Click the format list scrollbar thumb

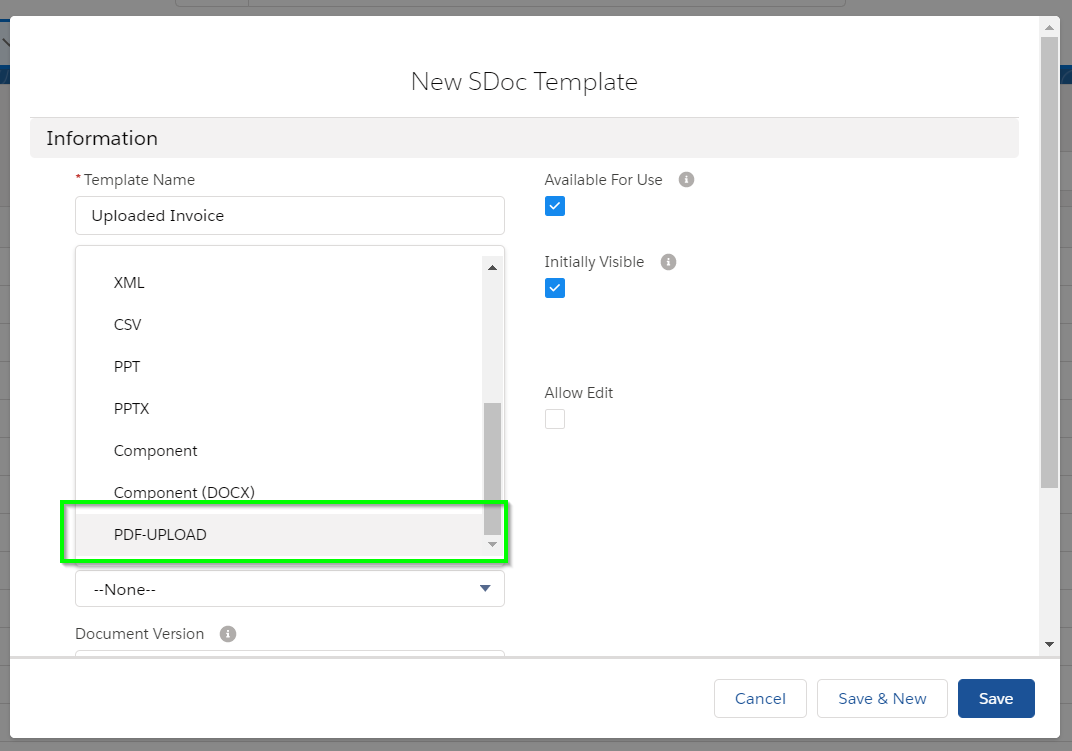coord(492,469)
